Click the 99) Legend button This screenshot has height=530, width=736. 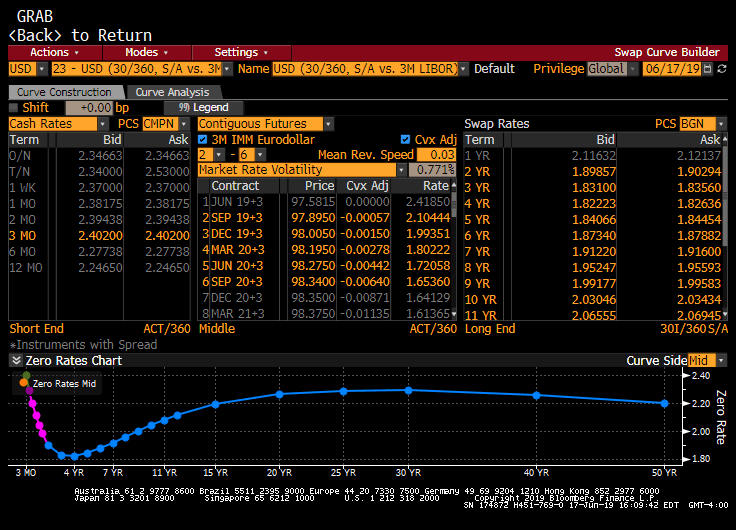pos(204,108)
